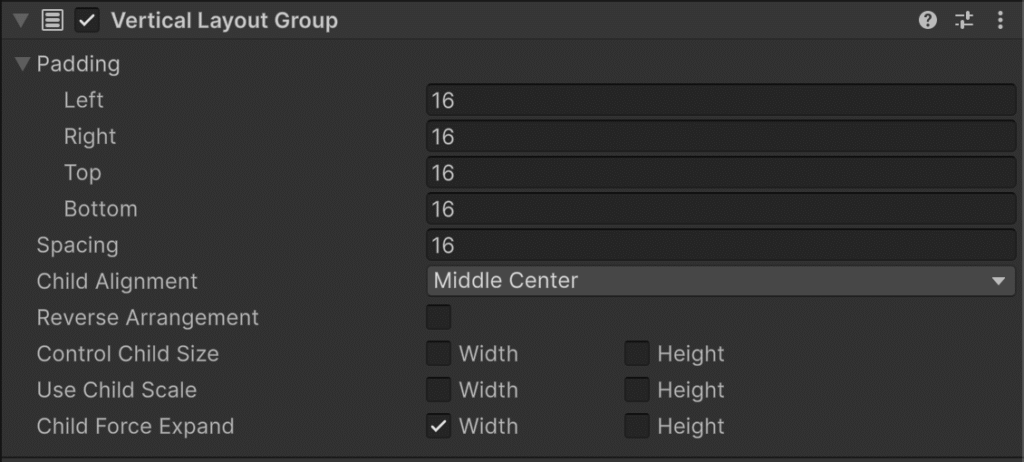Click the Left padding input field

pos(721,100)
